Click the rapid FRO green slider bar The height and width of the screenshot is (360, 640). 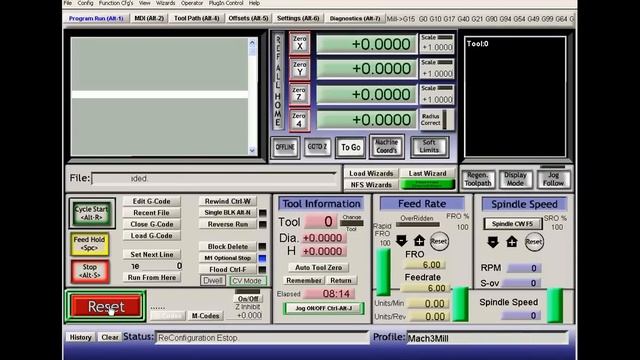383,271
